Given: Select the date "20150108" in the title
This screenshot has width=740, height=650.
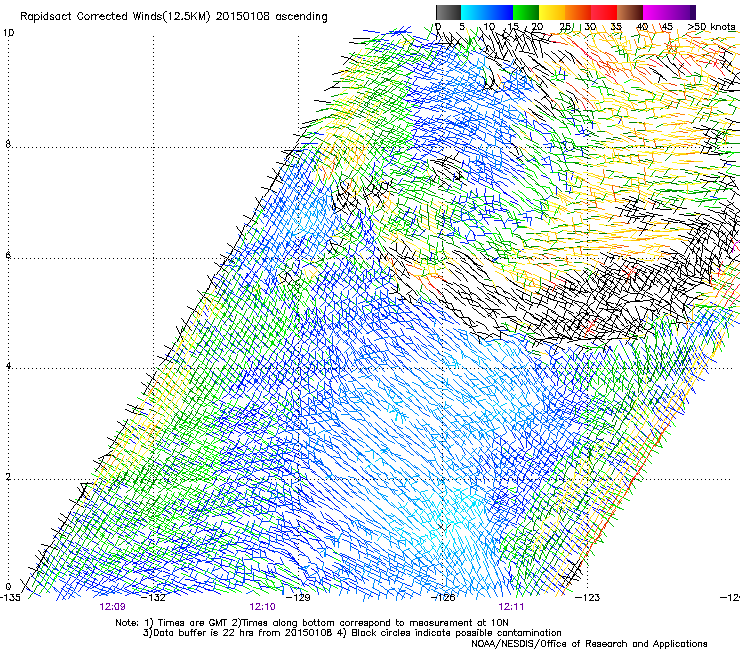Looking at the screenshot, I should point(243,17).
